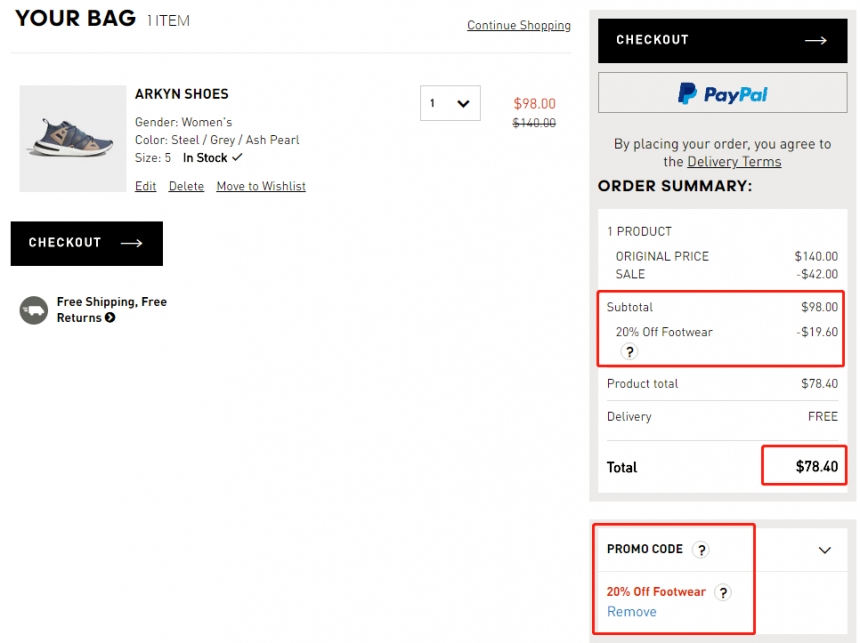Click the top black Checkout button
Screen dimensions: 860x643
[x=722, y=41]
